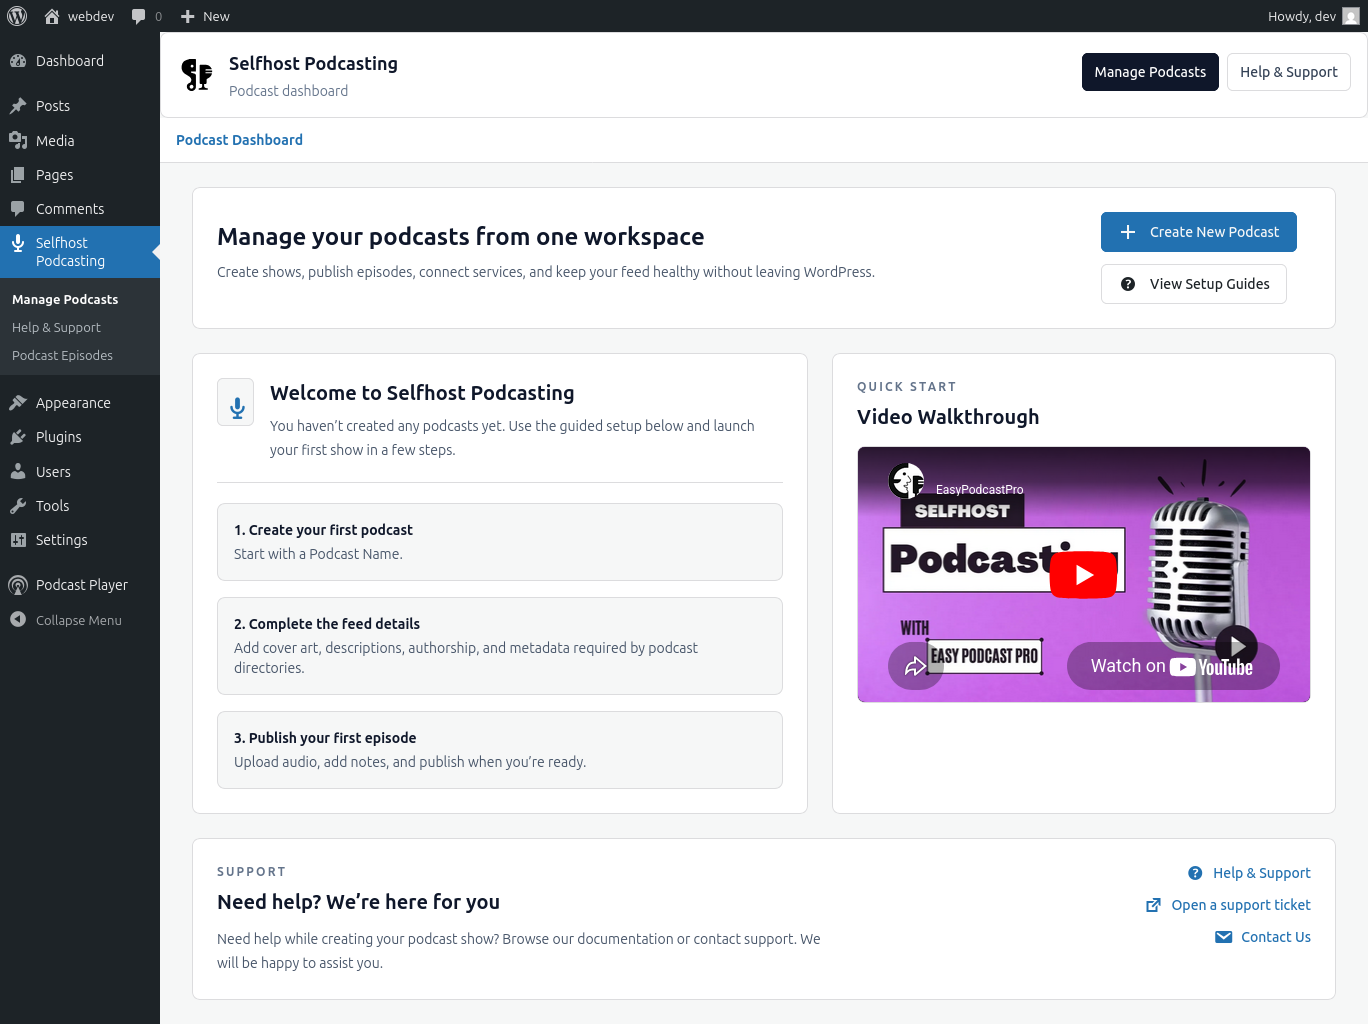Click the Podcast Player broadcast icon
Screen dimensions: 1368x1024
pos(18,585)
